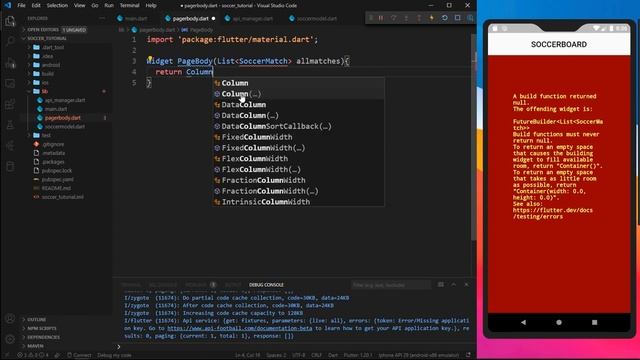Open the Edit menu

(x=36, y=5)
